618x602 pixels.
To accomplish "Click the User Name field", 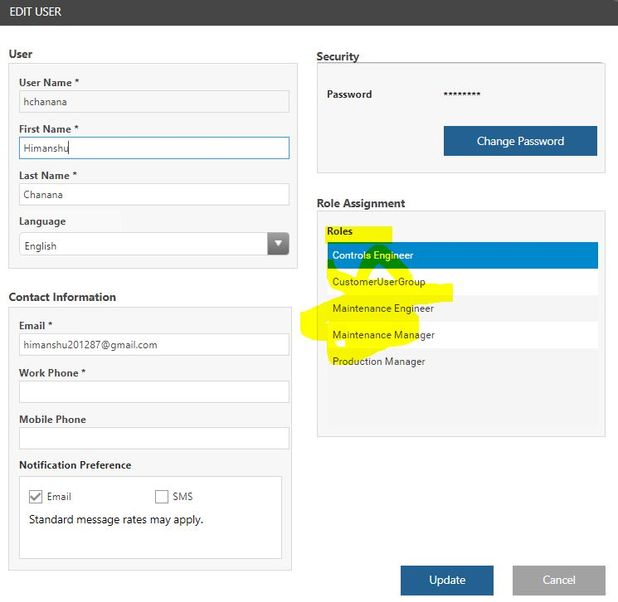I will point(154,101).
